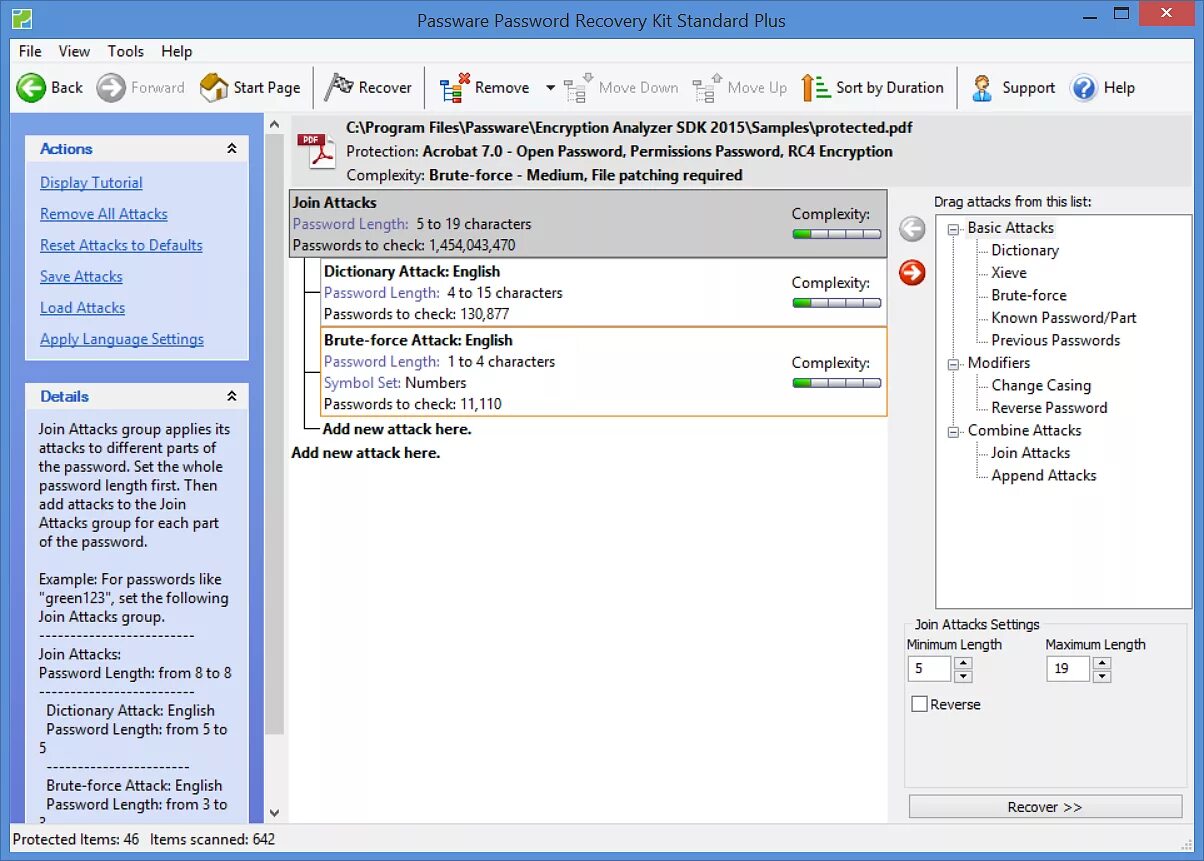Click indented 'Add new attack here.' inside group
This screenshot has width=1204, height=861.
(397, 429)
